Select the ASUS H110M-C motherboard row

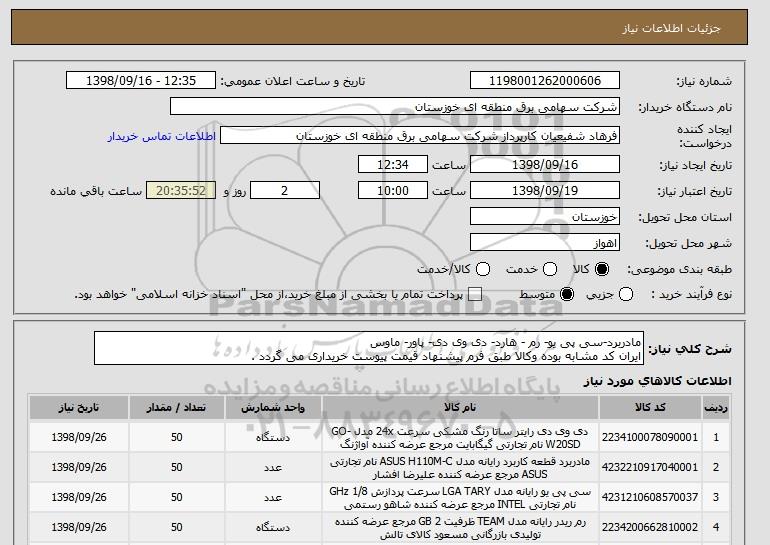click(x=379, y=468)
